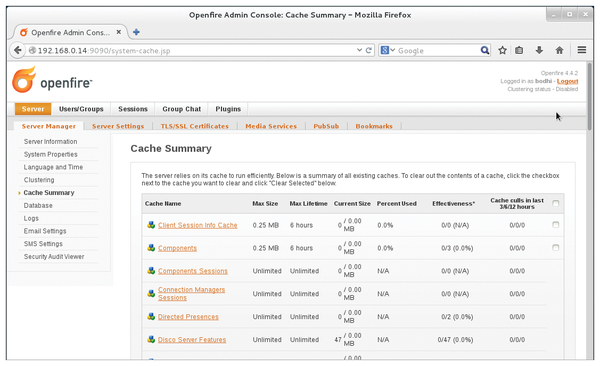Open Security Audit Viewer in sidebar
The image size is (600, 366).
54,257
